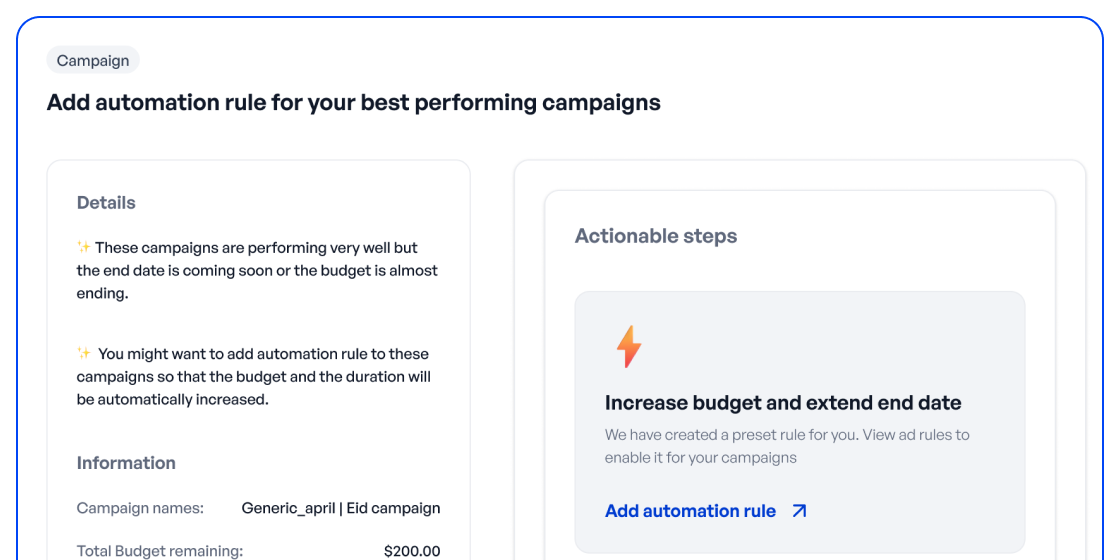The height and width of the screenshot is (560, 1120).
Task: Click the 'Total Budget remaining:' label
Action: (x=160, y=551)
